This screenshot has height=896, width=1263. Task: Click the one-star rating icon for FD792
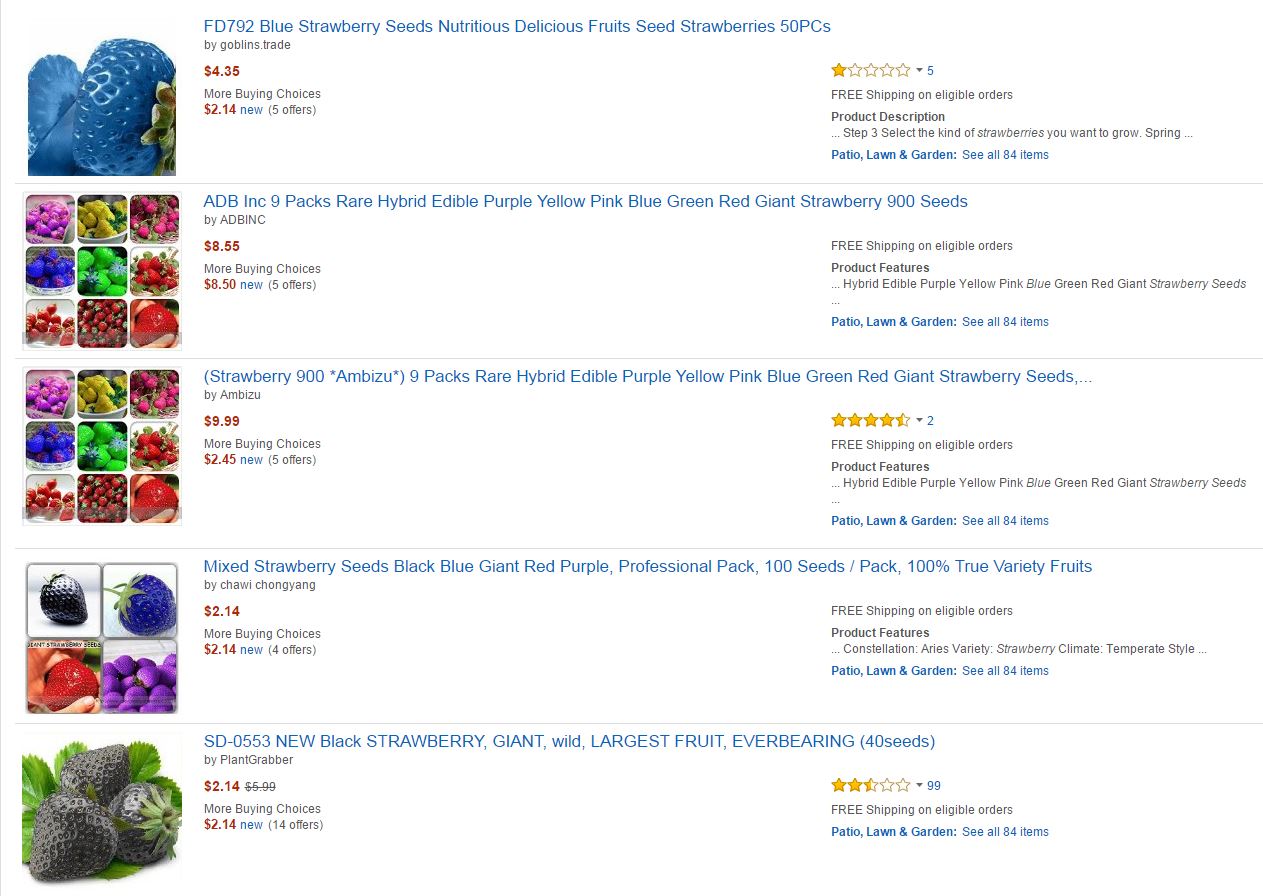coord(870,70)
